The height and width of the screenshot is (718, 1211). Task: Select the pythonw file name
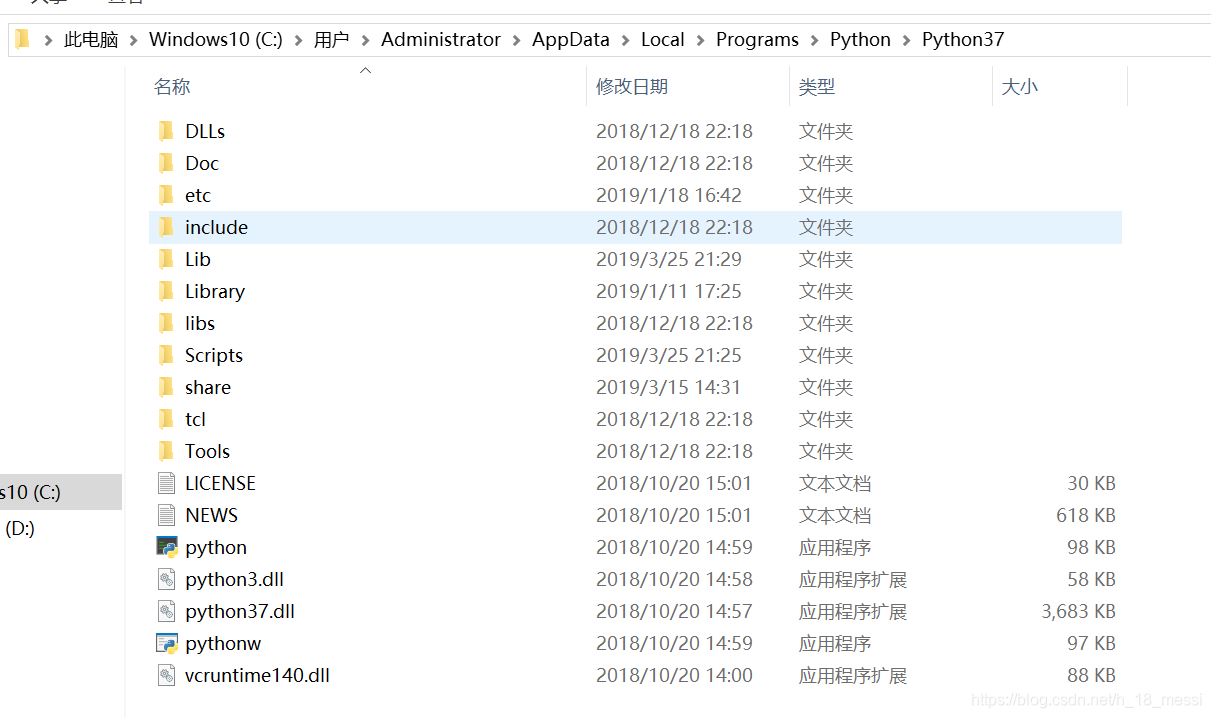click(x=223, y=643)
